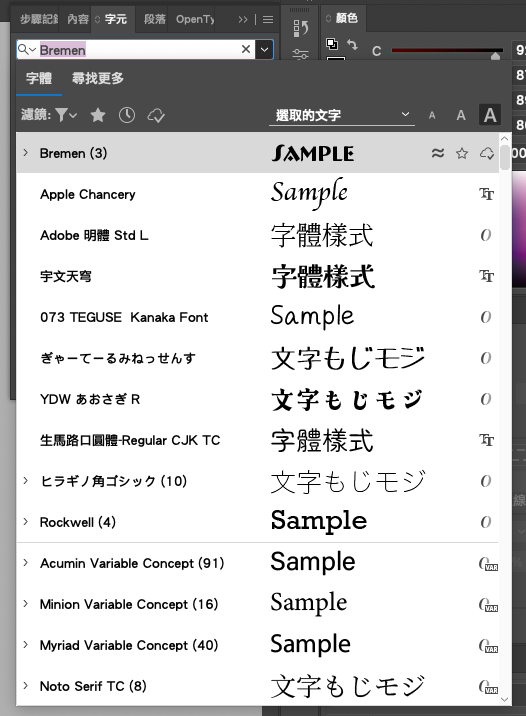This screenshot has width=526, height=716.
Task: Choose the small sample size A
Action: point(432,116)
